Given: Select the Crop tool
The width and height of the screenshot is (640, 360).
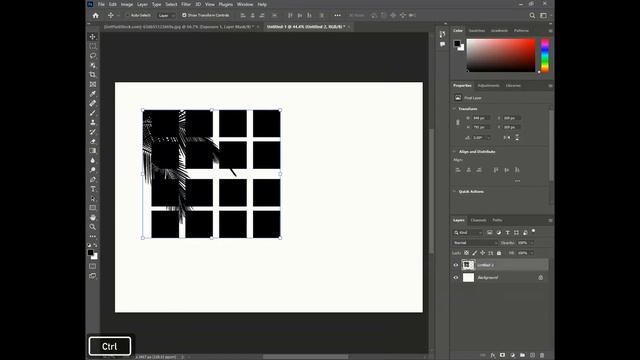Looking at the screenshot, I should point(93,75).
